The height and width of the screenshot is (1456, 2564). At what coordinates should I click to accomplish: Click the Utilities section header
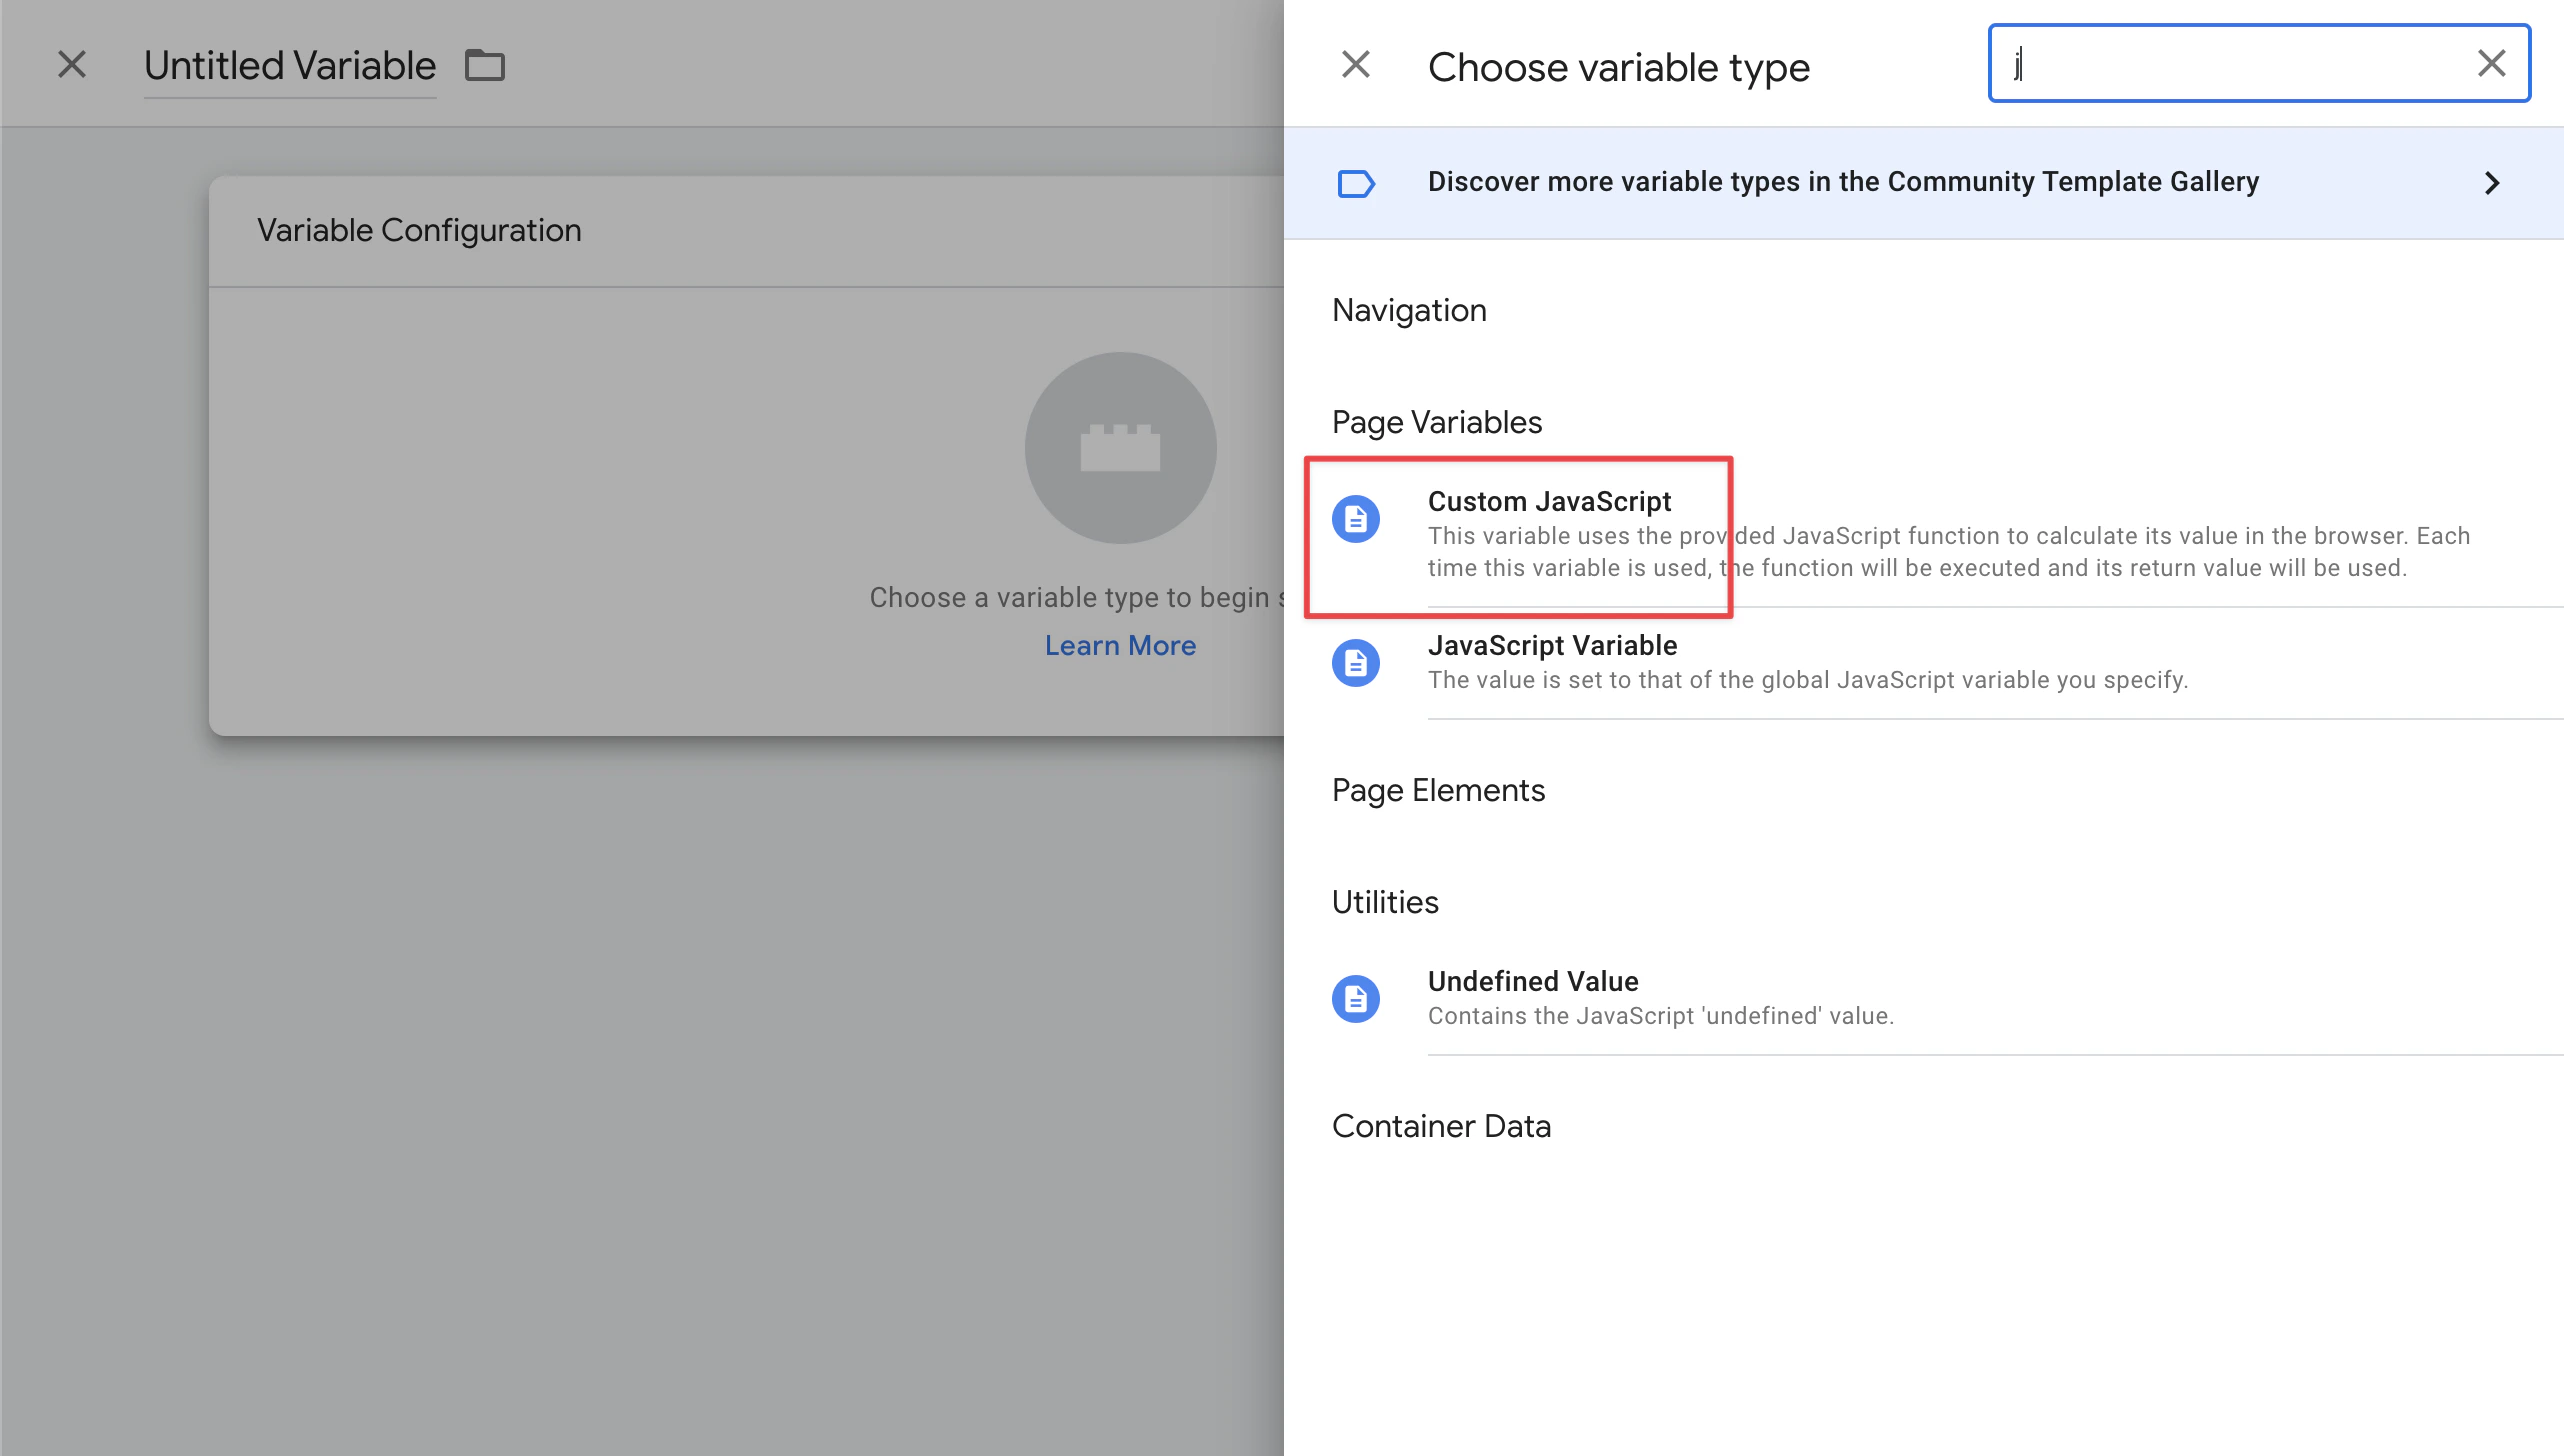coord(1384,901)
